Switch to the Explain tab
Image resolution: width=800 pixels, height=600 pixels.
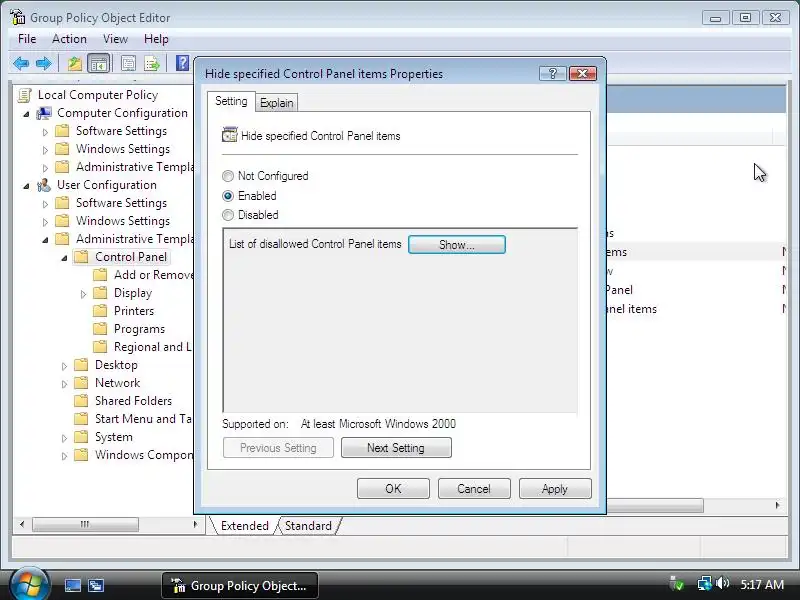pos(277,103)
